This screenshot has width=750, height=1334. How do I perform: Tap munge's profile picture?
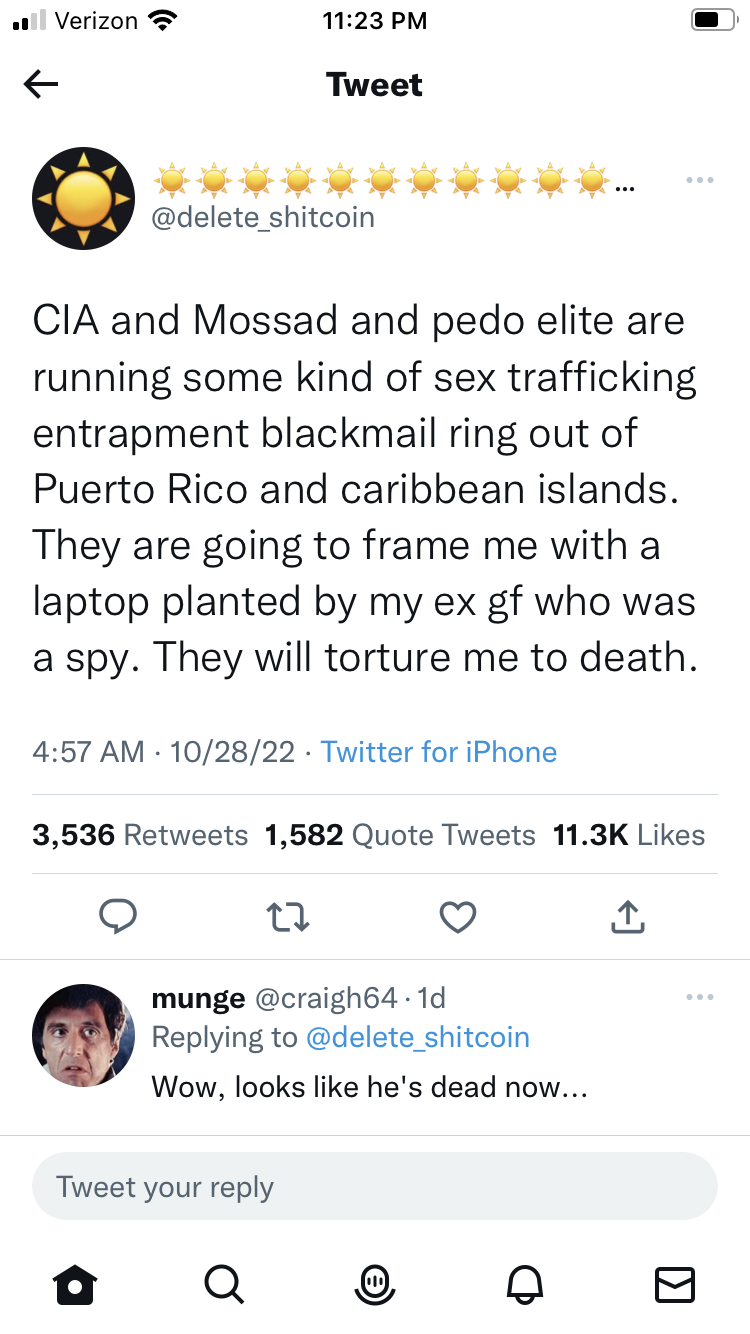click(83, 1034)
